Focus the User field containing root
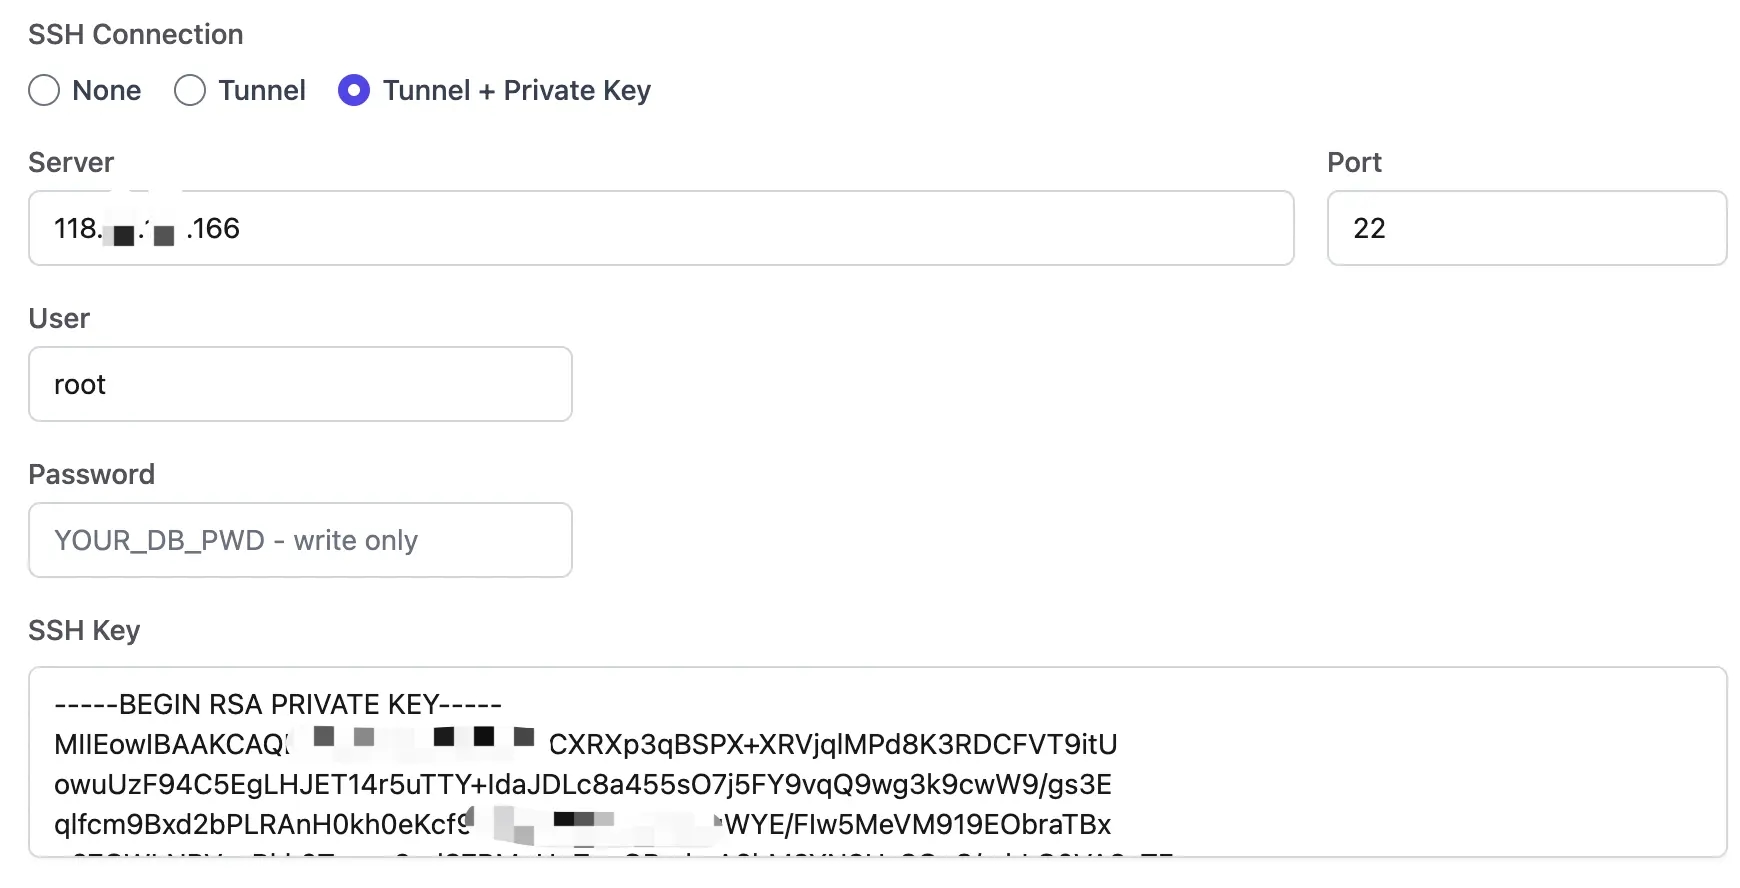The width and height of the screenshot is (1740, 888). (x=300, y=384)
